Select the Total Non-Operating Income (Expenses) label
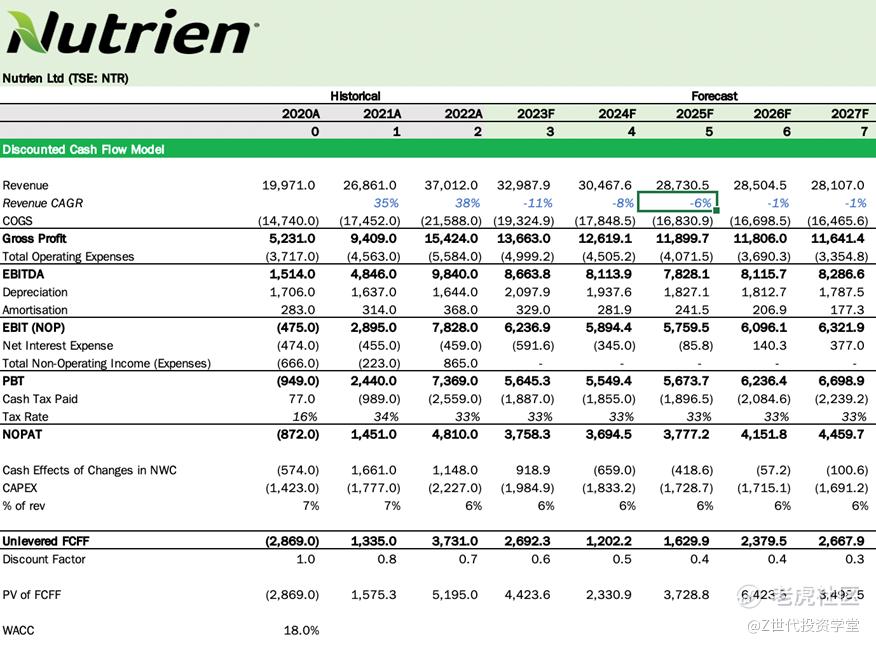The image size is (876, 646). click(x=107, y=364)
